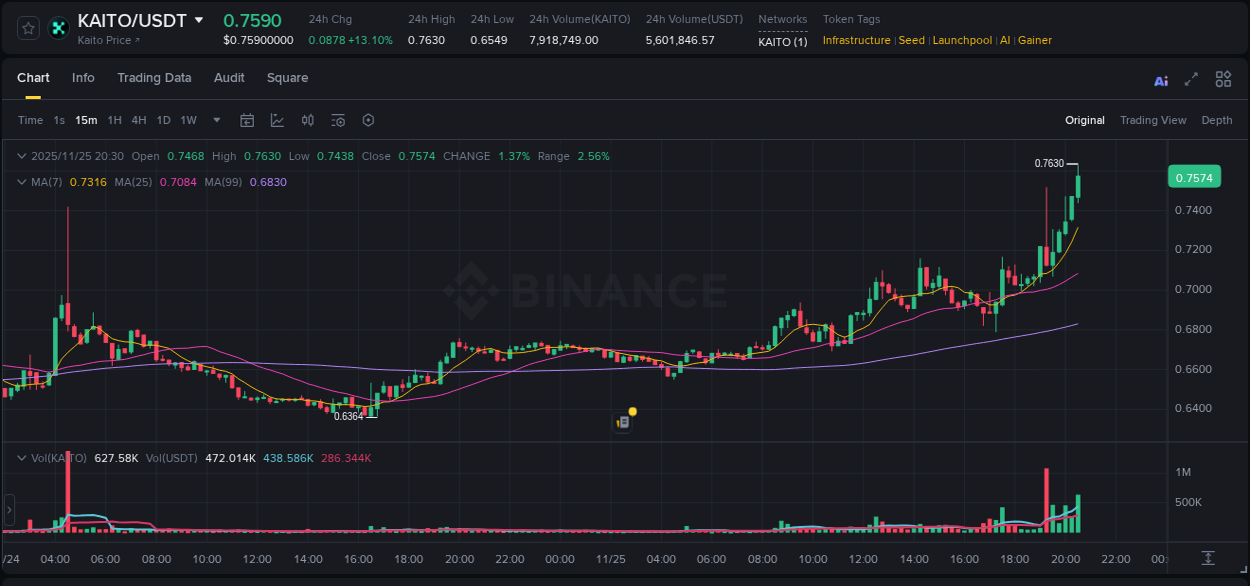
Task: Toggle the favorite star for KAITO/USDT
Action: click(27, 27)
